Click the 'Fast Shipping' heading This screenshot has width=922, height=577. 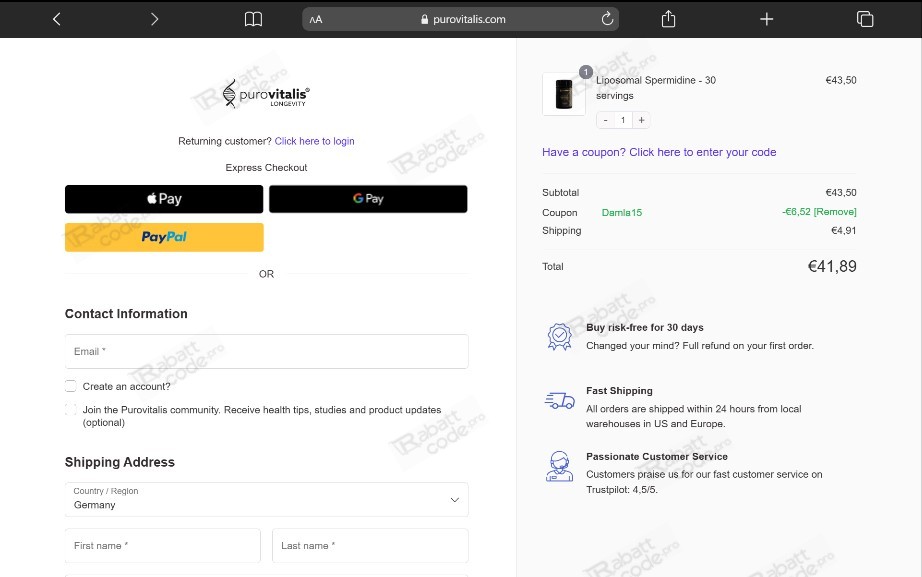tap(619, 391)
